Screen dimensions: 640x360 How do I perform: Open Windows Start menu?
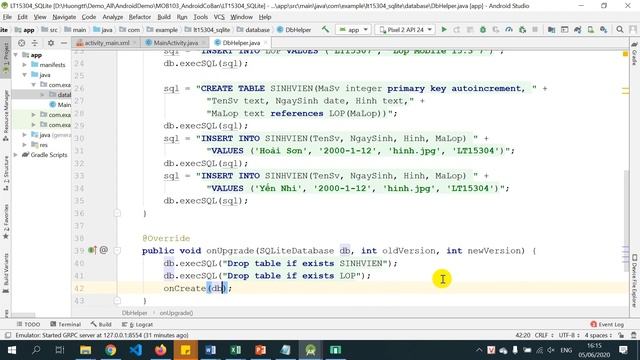[x=11, y=350]
